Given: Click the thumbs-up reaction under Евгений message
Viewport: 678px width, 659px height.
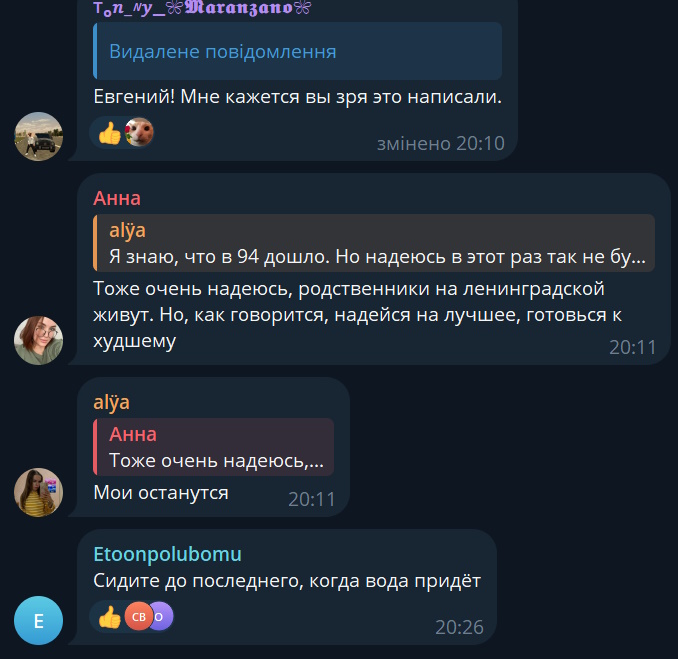Looking at the screenshot, I should click(x=110, y=132).
